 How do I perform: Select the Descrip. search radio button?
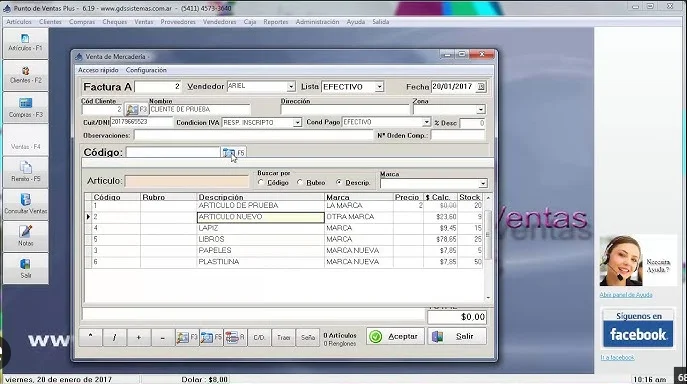(x=339, y=182)
